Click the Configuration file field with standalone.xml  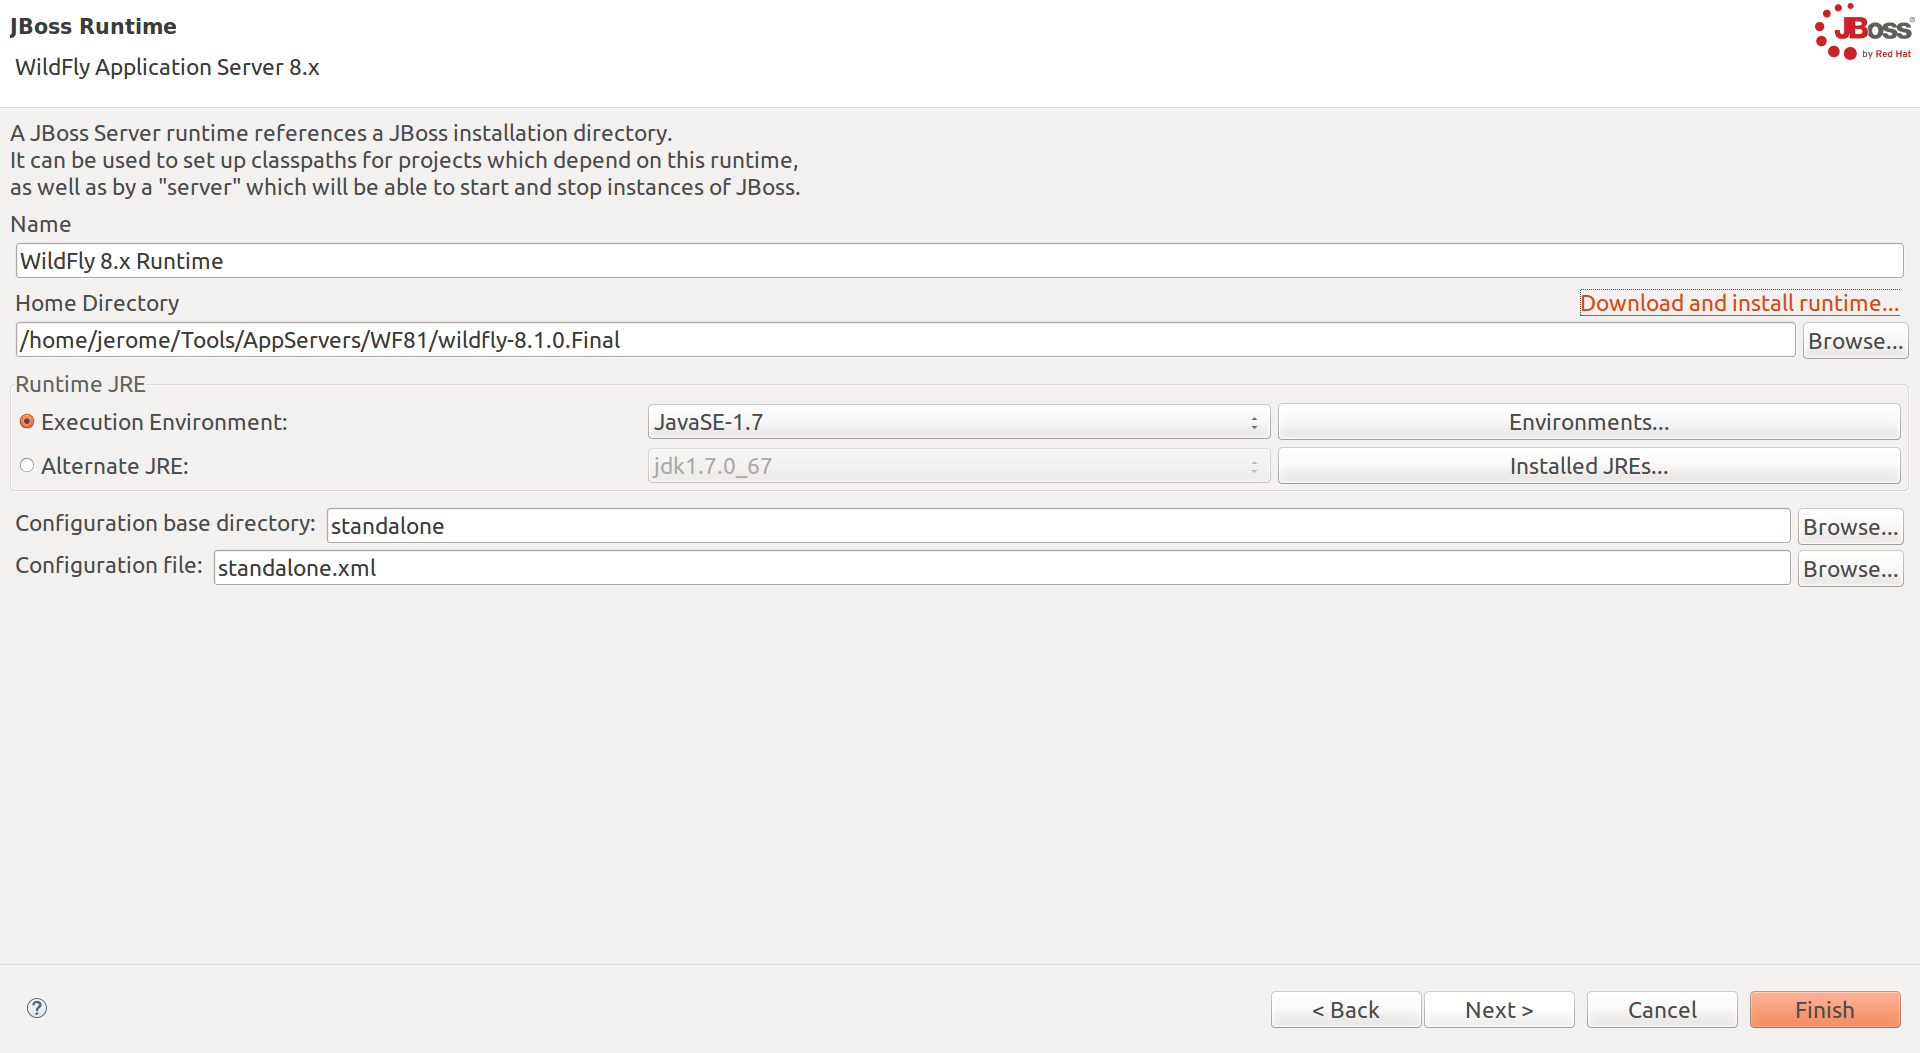coord(1002,568)
